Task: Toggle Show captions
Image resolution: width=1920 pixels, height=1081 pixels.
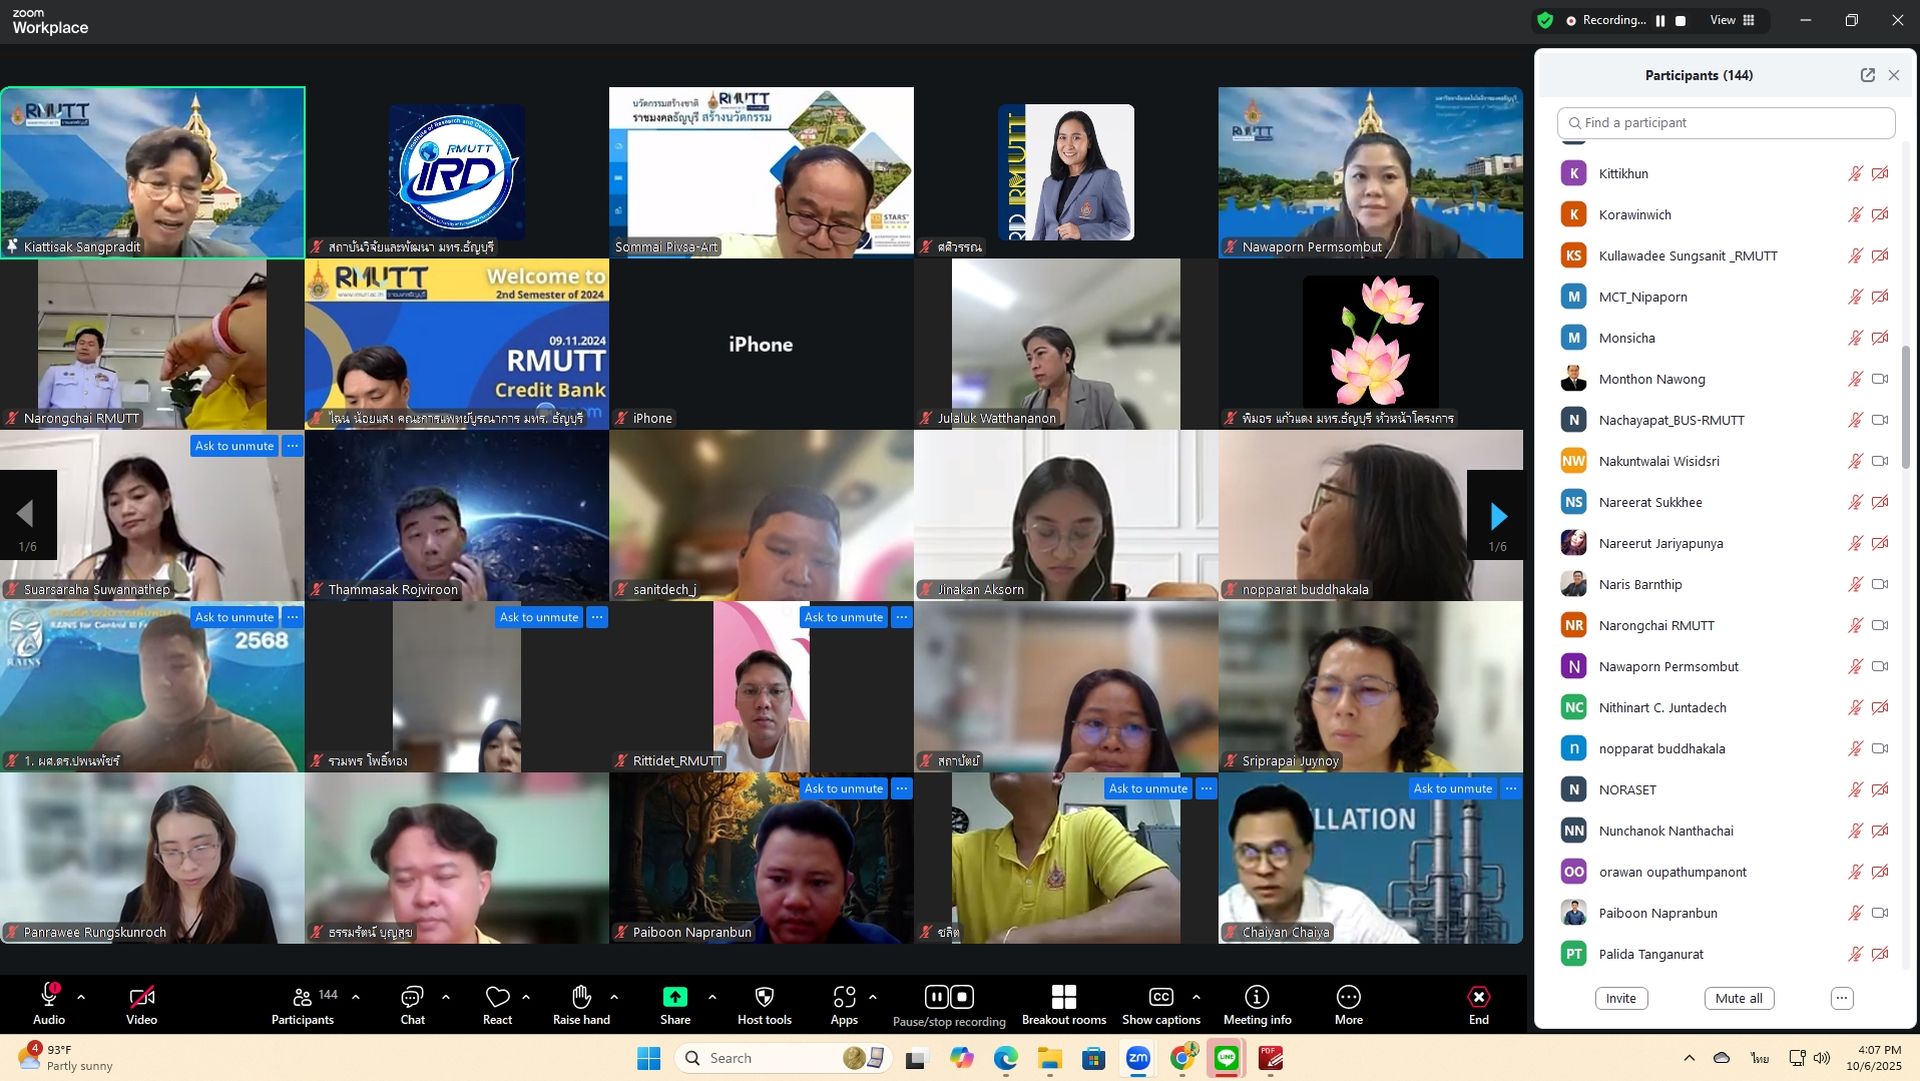Action: point(1160,997)
